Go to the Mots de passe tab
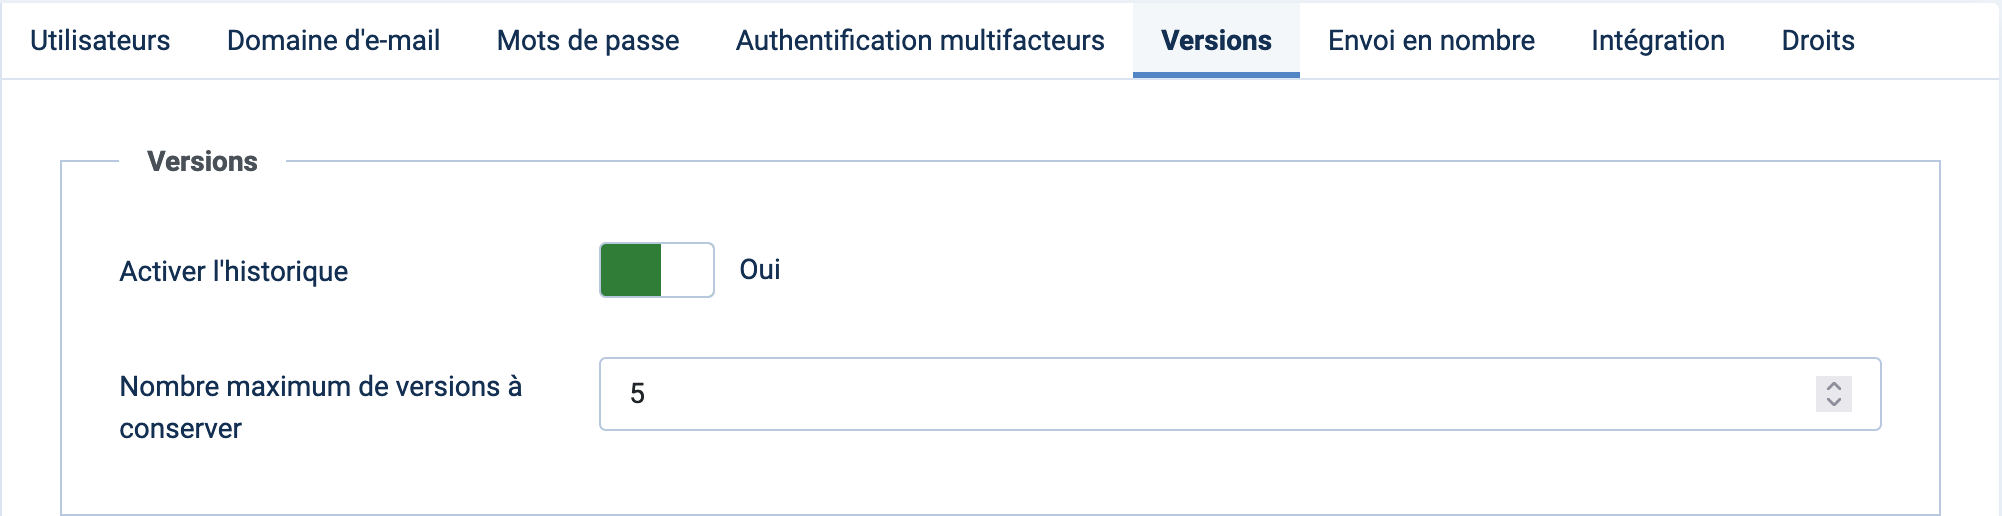 [588, 40]
